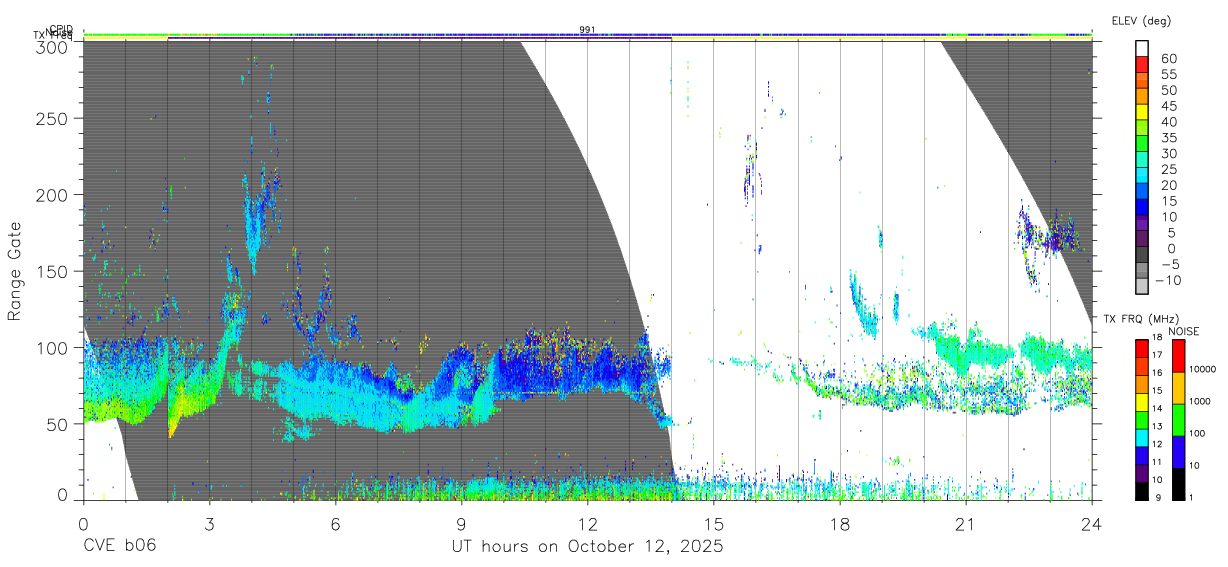Click the red swatch in ELEV color bar
This screenshot has width=1228, height=567.
1143,65
